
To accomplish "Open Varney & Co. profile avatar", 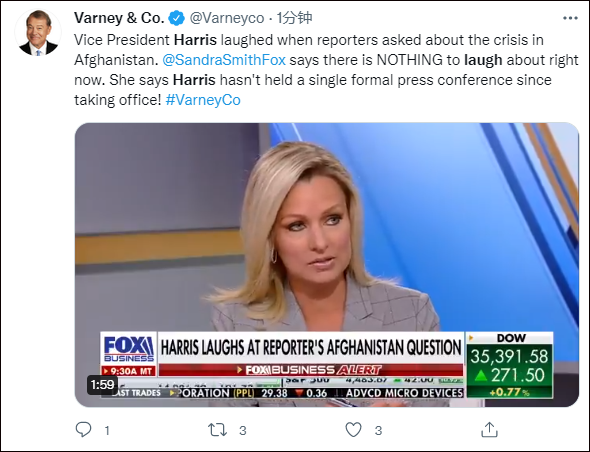I will (38, 32).
